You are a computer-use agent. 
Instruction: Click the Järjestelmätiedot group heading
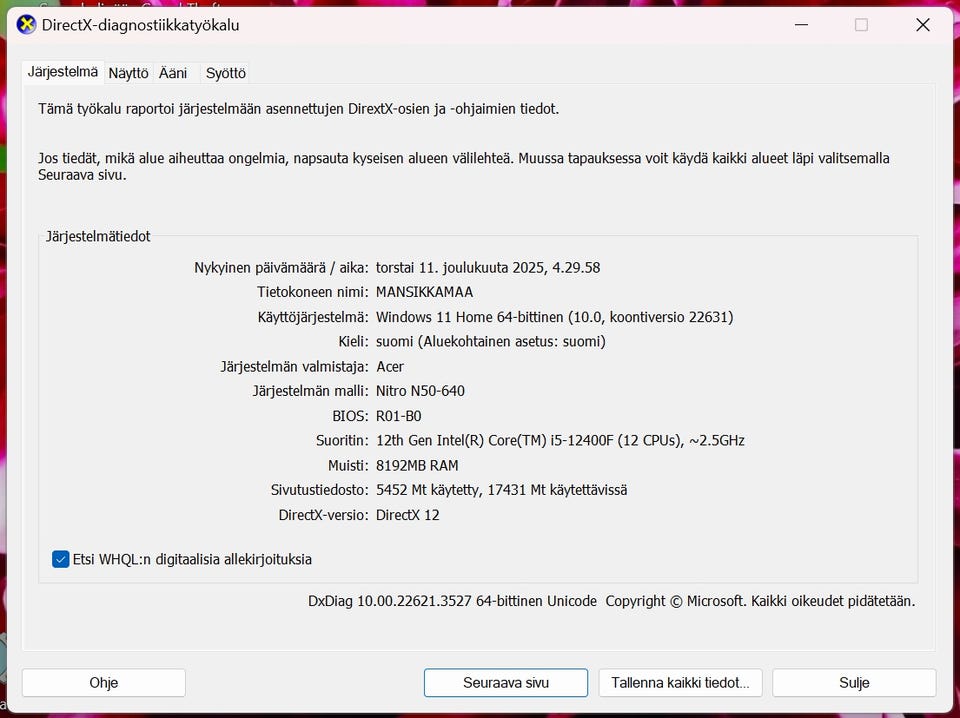[98, 236]
